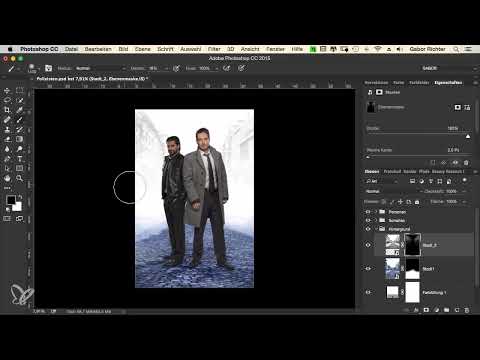
Task: Open the layer blend mode dropdown
Action: point(393,191)
